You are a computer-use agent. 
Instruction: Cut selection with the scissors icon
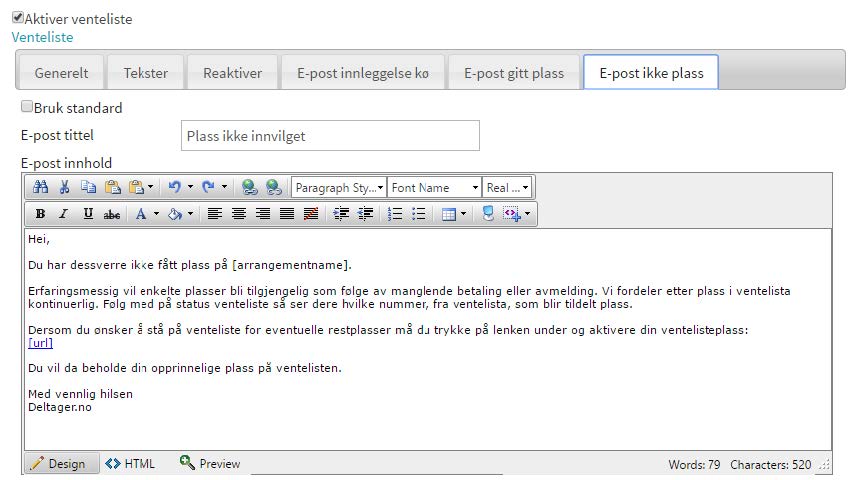(x=65, y=187)
